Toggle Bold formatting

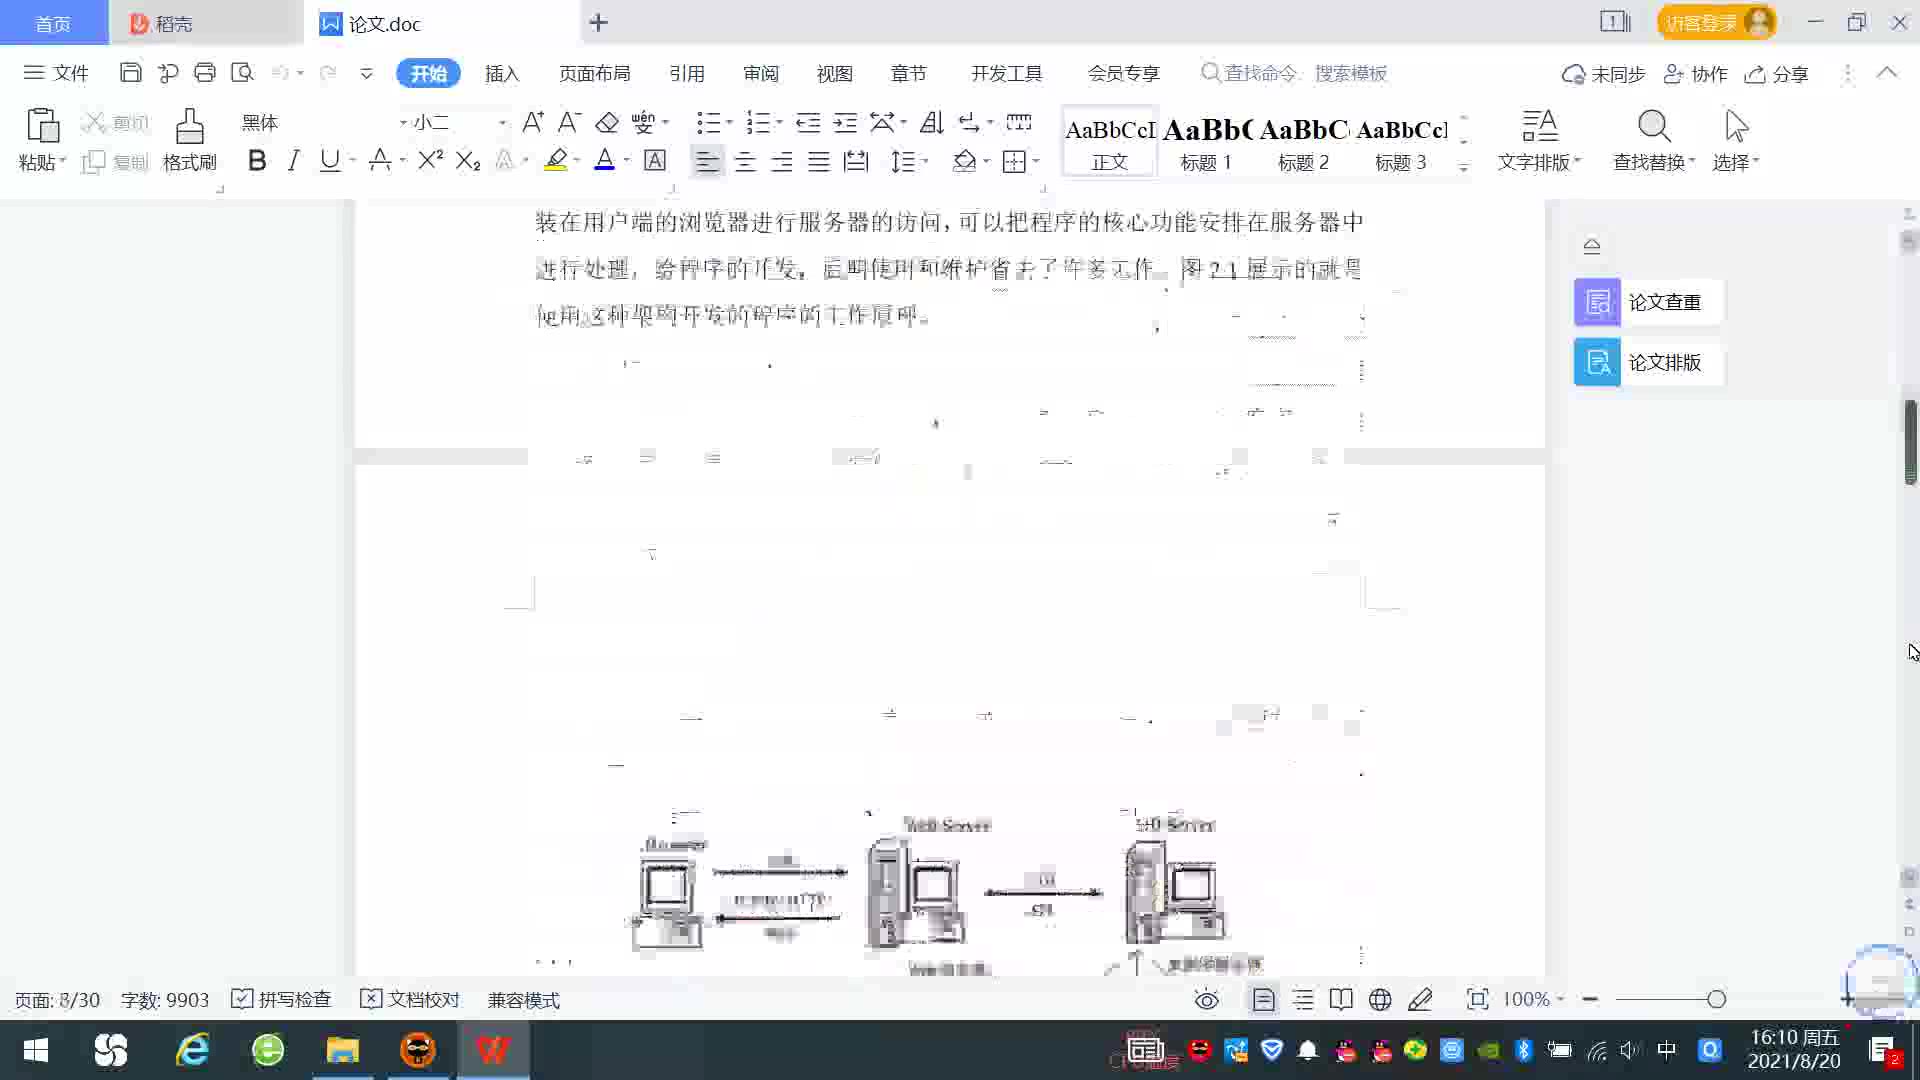(257, 160)
